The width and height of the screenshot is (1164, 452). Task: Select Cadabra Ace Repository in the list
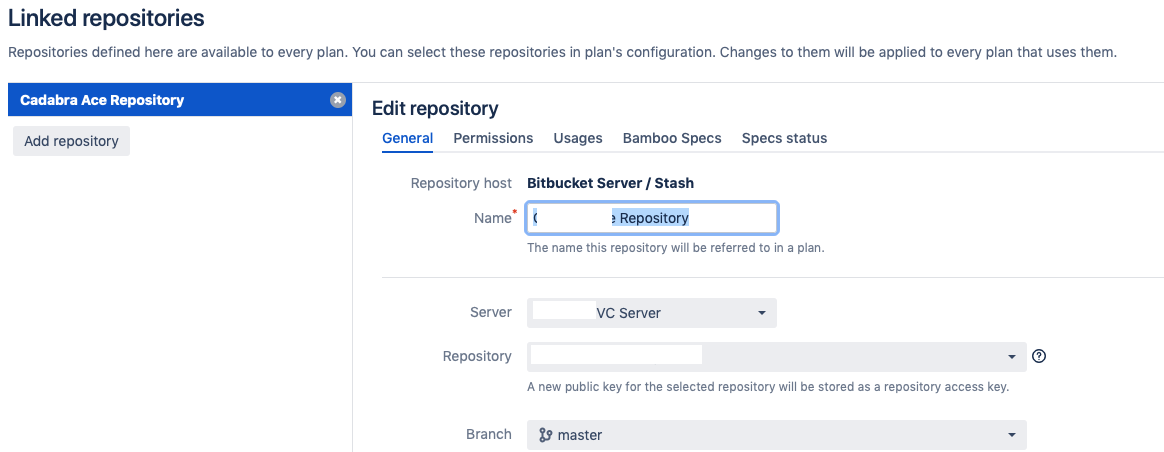pos(180,99)
